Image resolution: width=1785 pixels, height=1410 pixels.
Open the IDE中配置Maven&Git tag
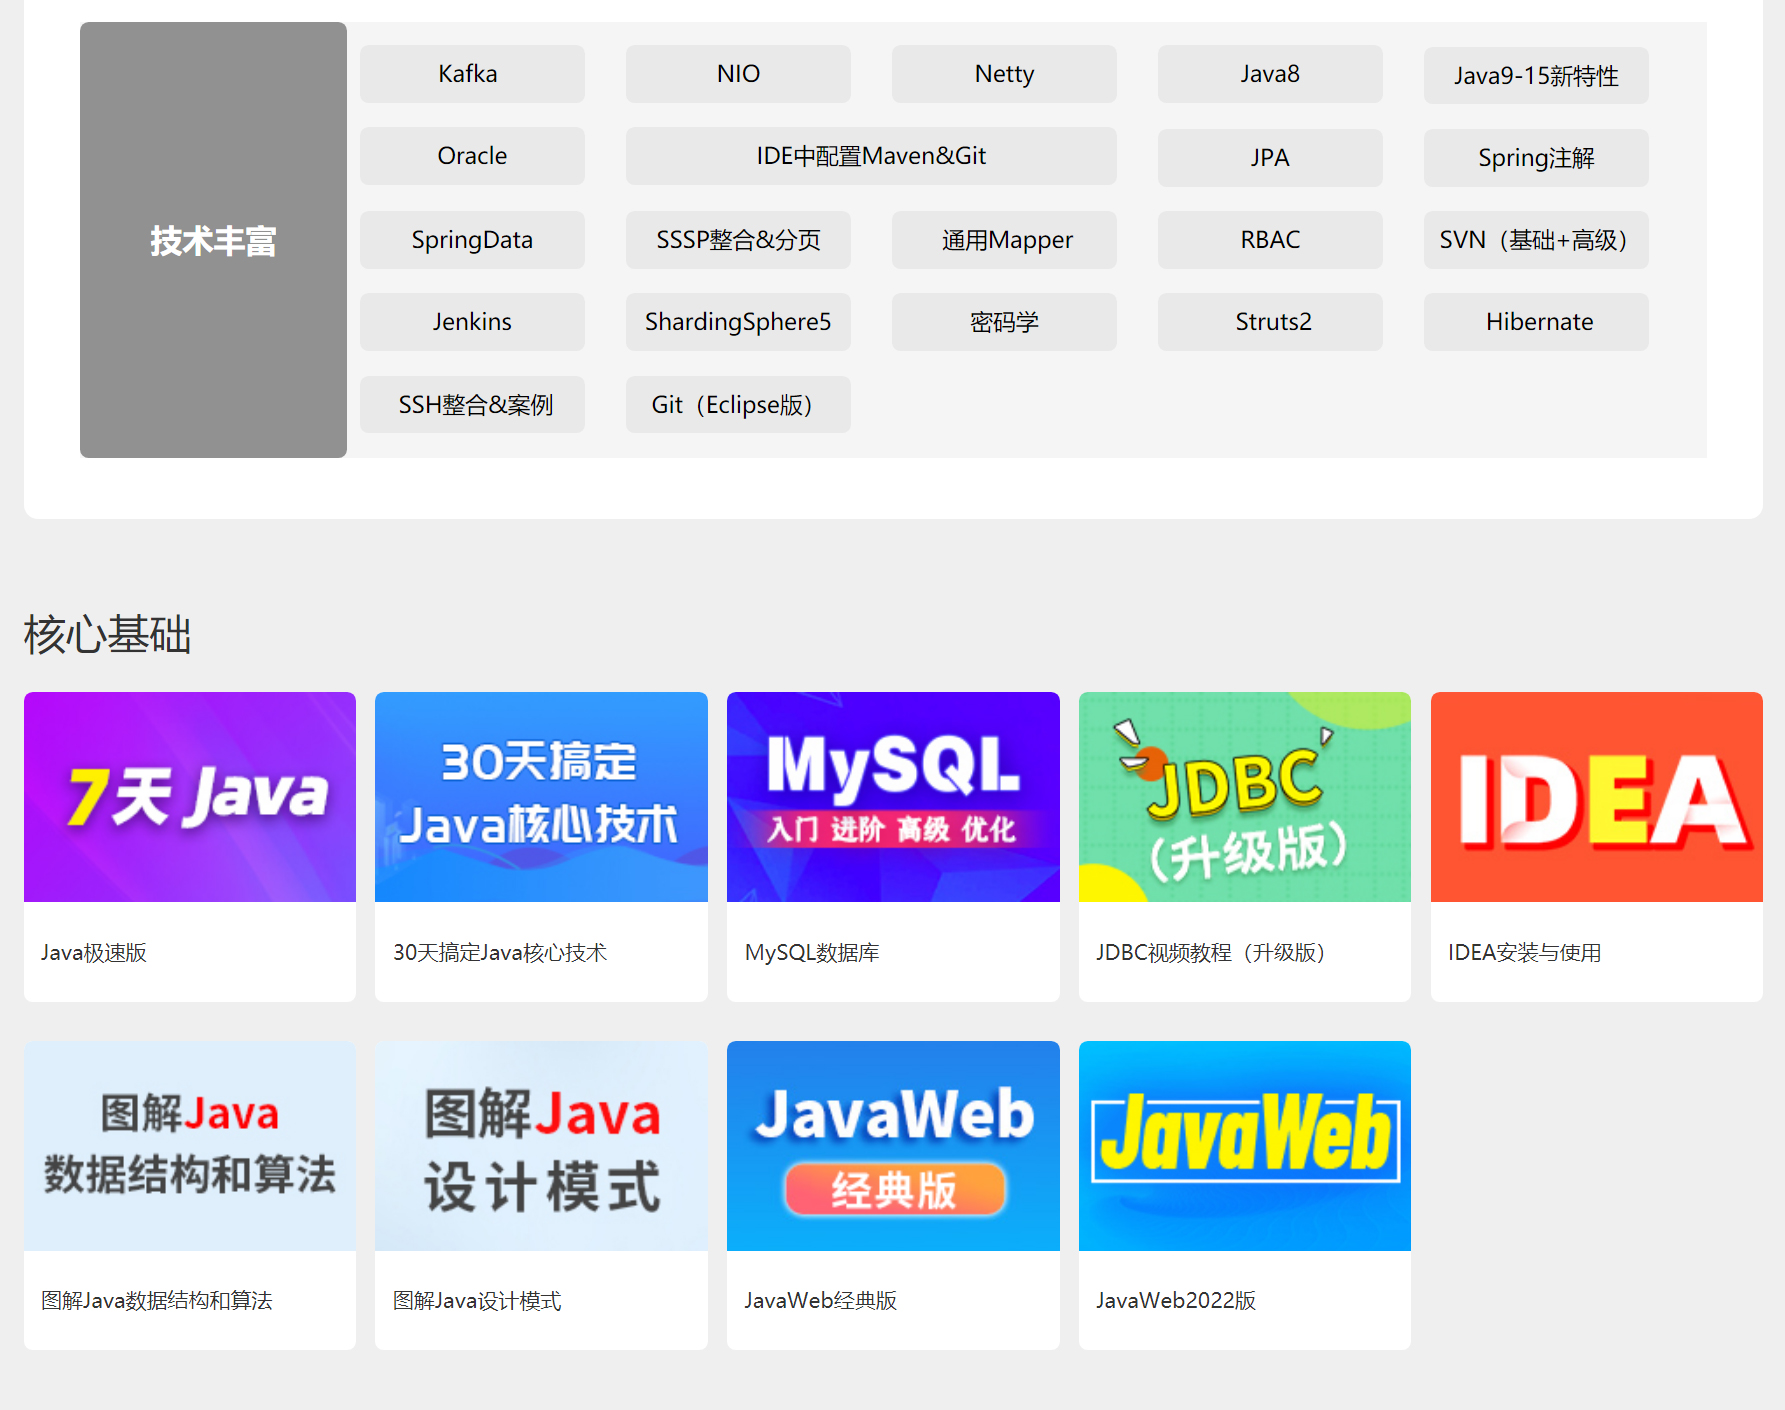871,156
